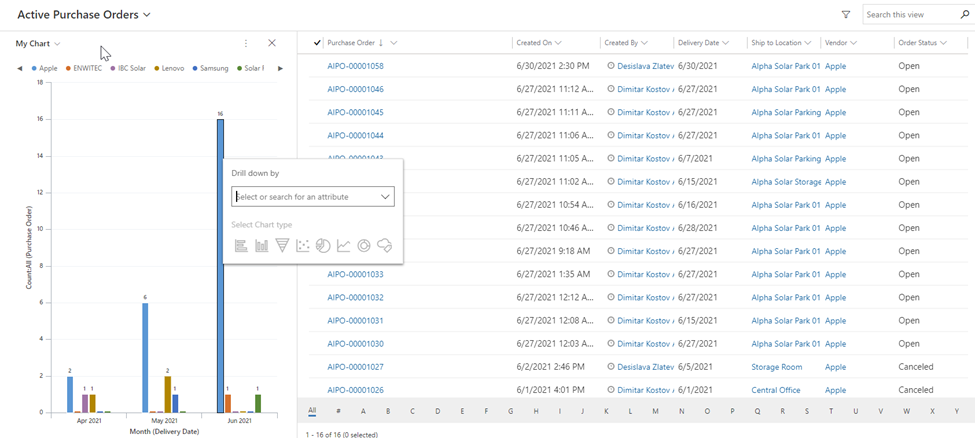The image size is (975, 438).
Task: Open the Drill down by attribute combo box
Action: click(312, 197)
